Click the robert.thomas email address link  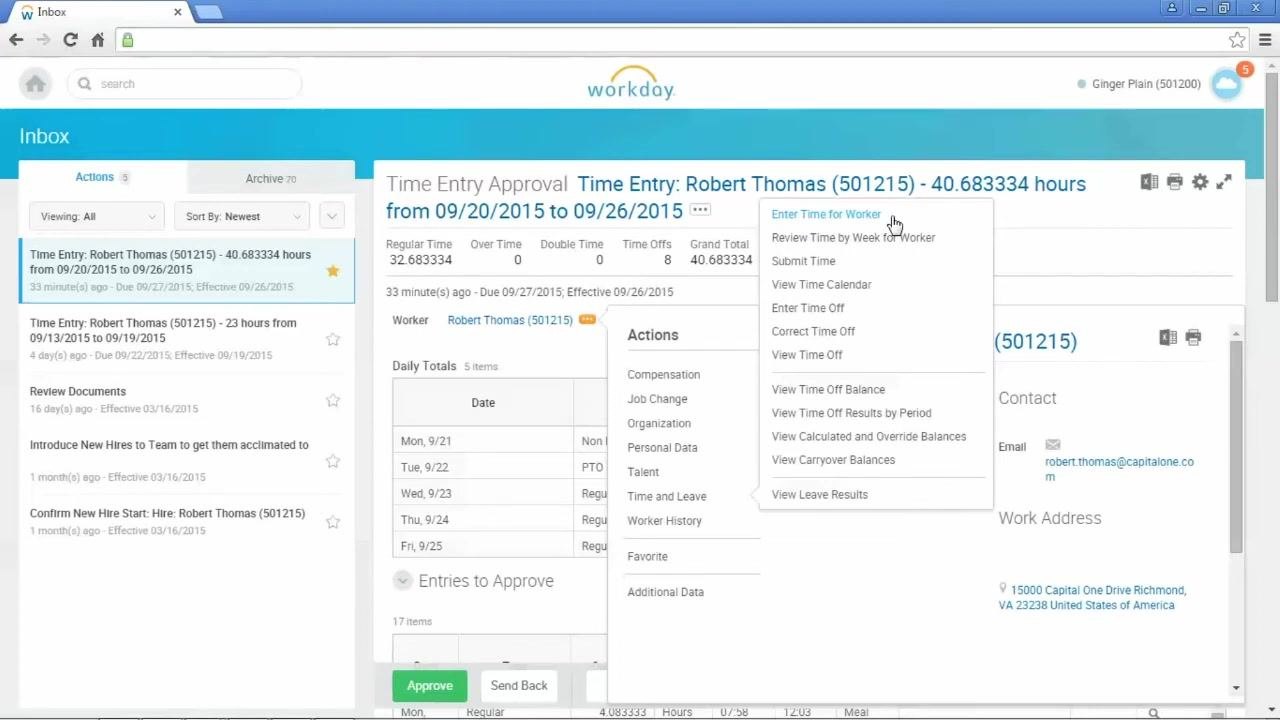1119,469
